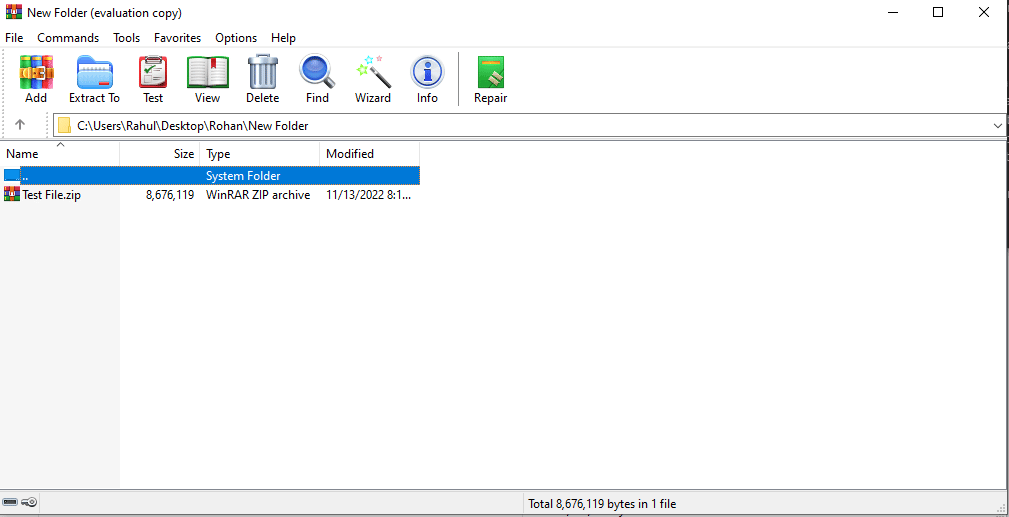Select the parent '..' folder row
The image size is (1009, 517).
212,175
